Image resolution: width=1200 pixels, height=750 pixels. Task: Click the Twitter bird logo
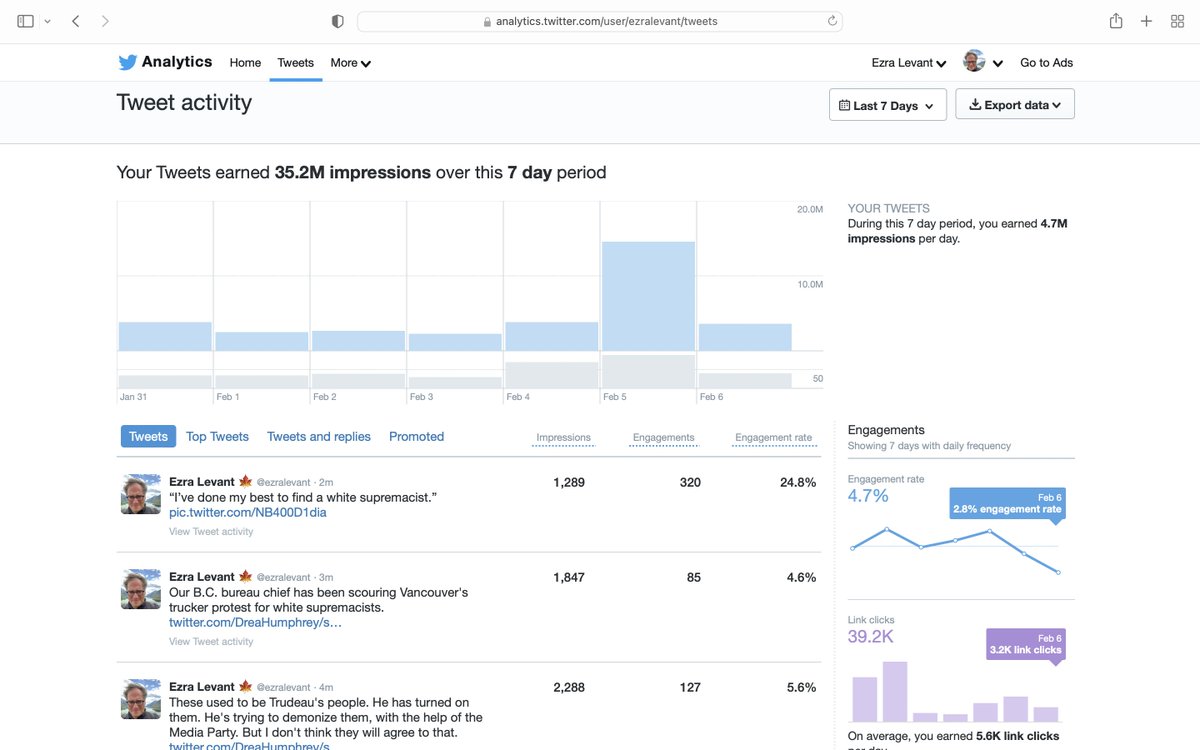[x=127, y=62]
